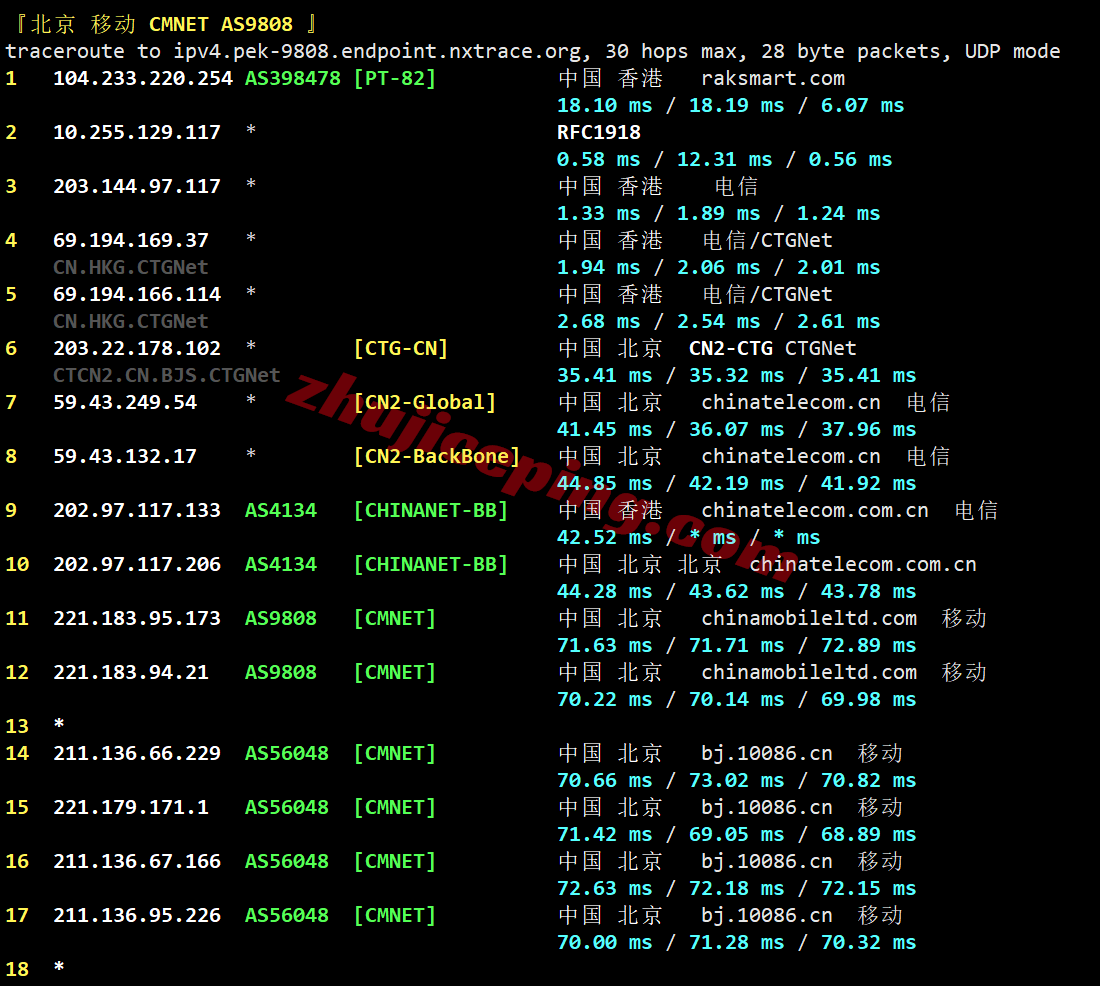The height and width of the screenshot is (986, 1100).
Task: Click the [PT-82] tag
Action: click(395, 79)
